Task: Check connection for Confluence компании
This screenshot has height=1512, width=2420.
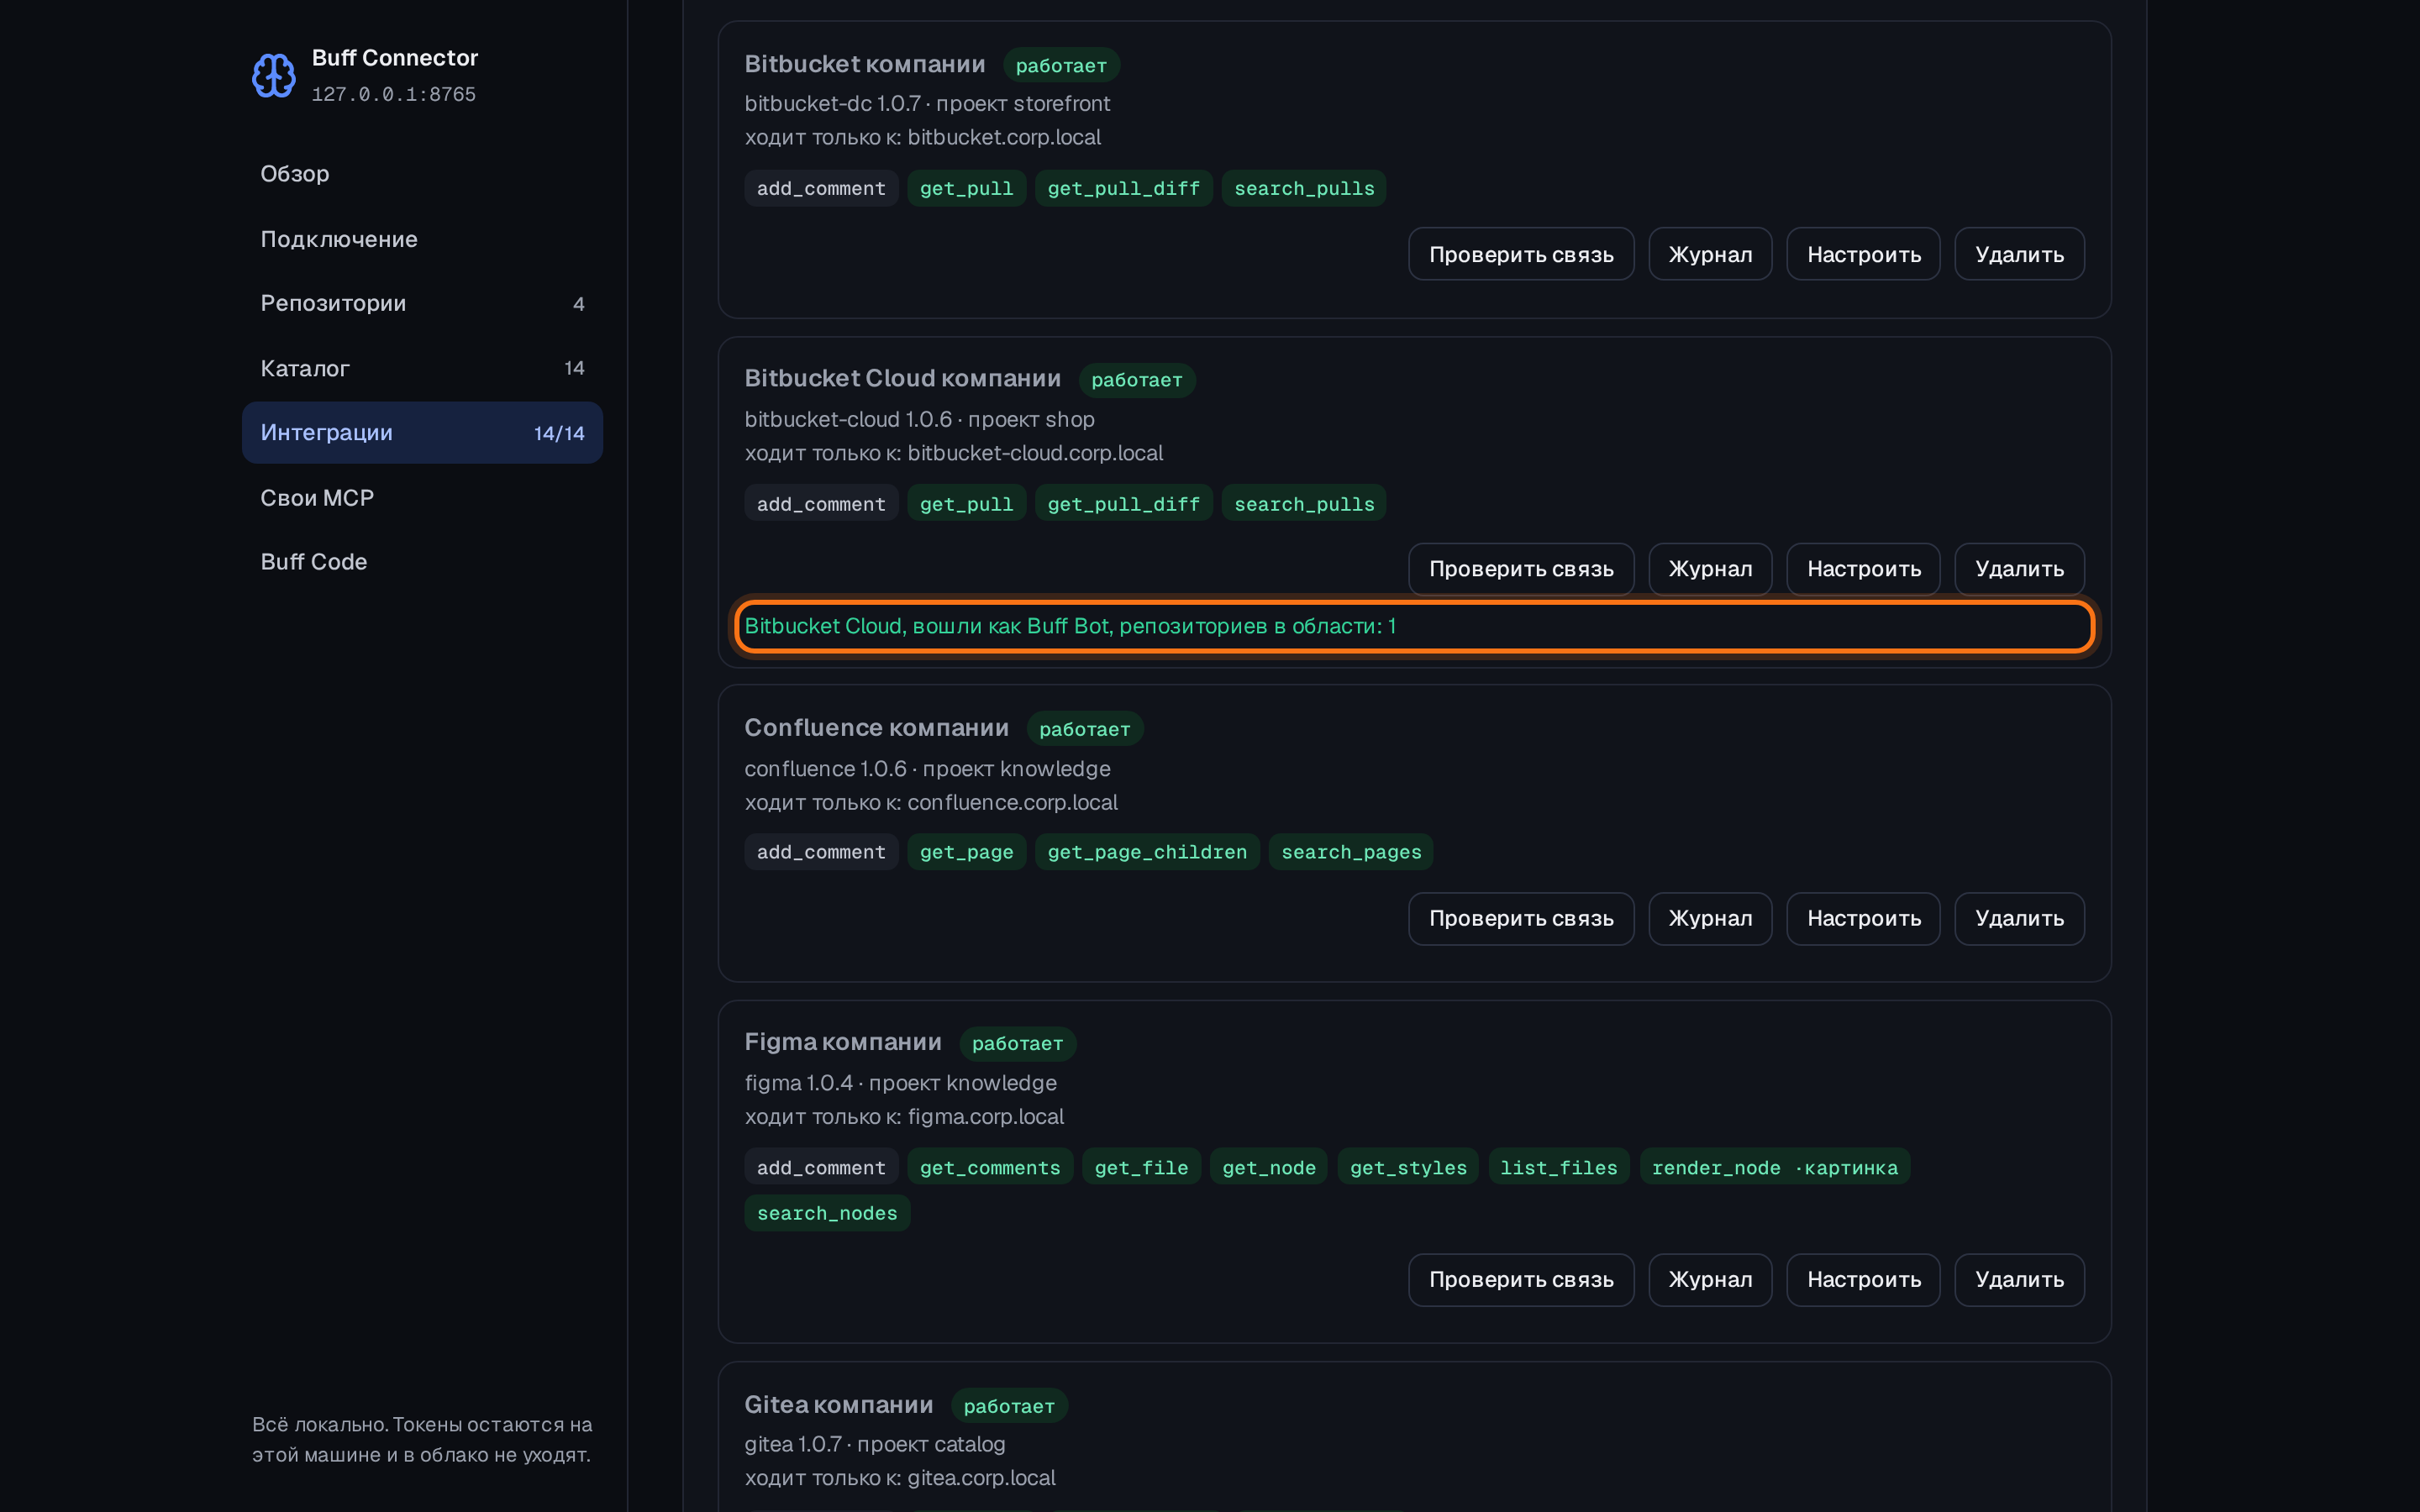Action: pos(1521,918)
